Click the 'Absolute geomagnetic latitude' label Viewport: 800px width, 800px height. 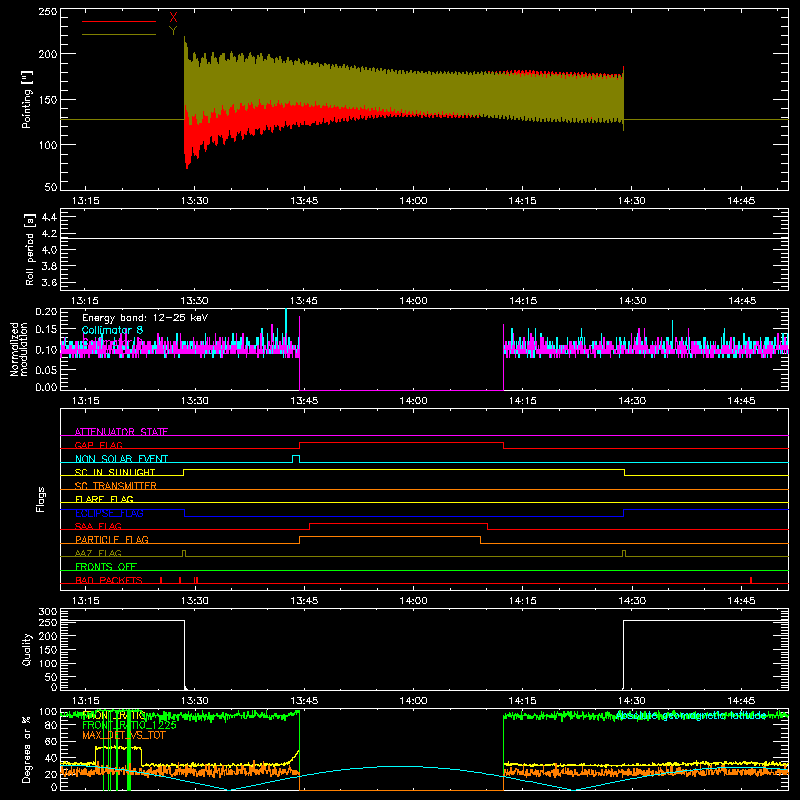pos(691,716)
